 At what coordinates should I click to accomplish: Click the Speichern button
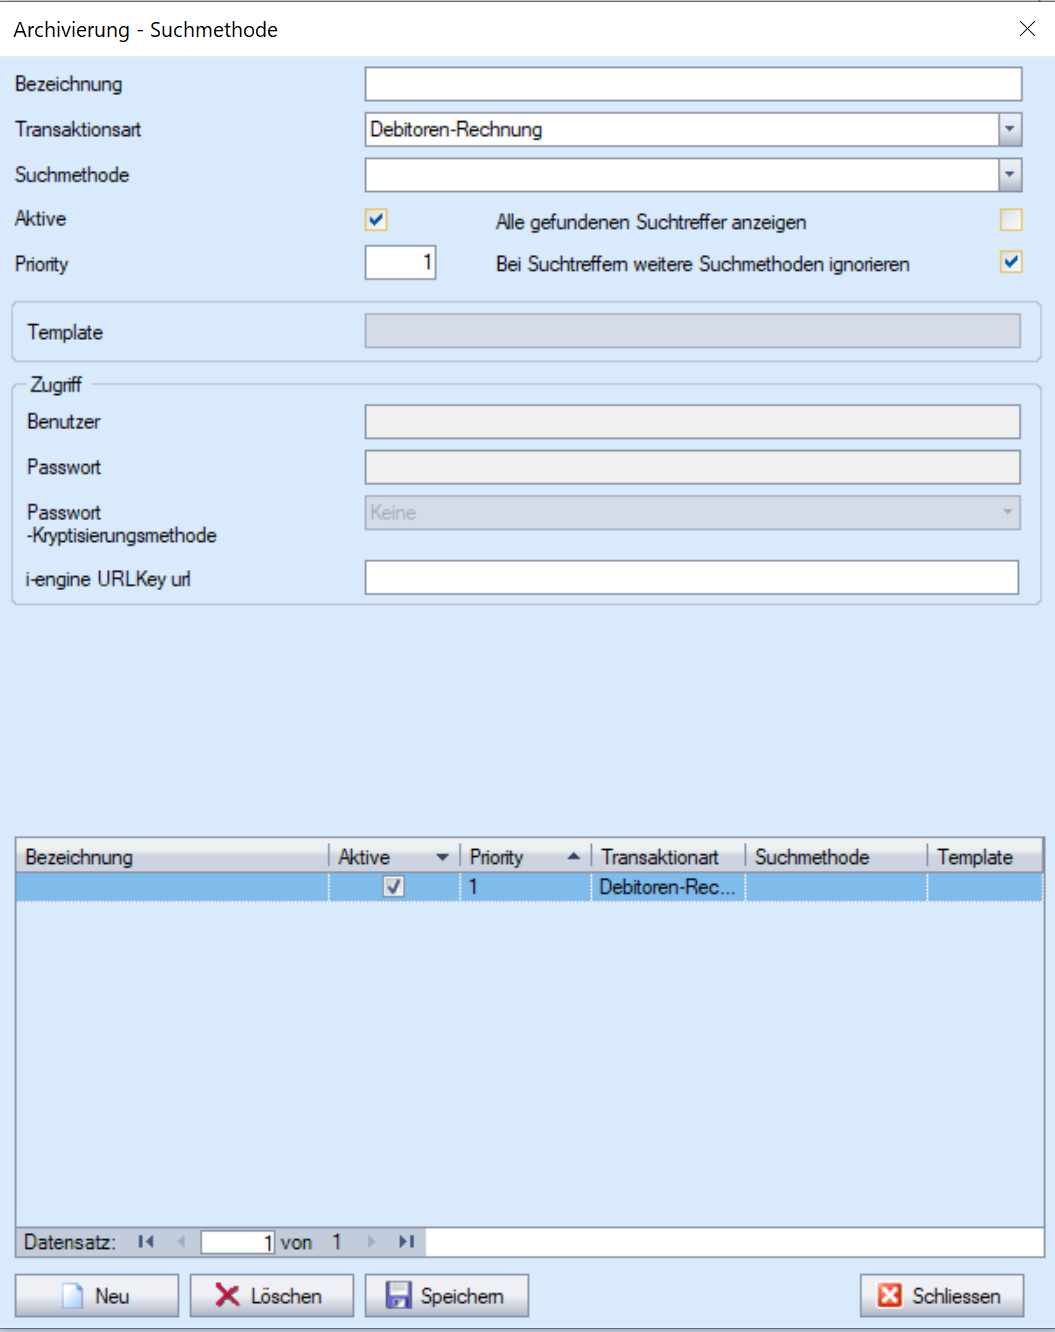pos(447,1296)
